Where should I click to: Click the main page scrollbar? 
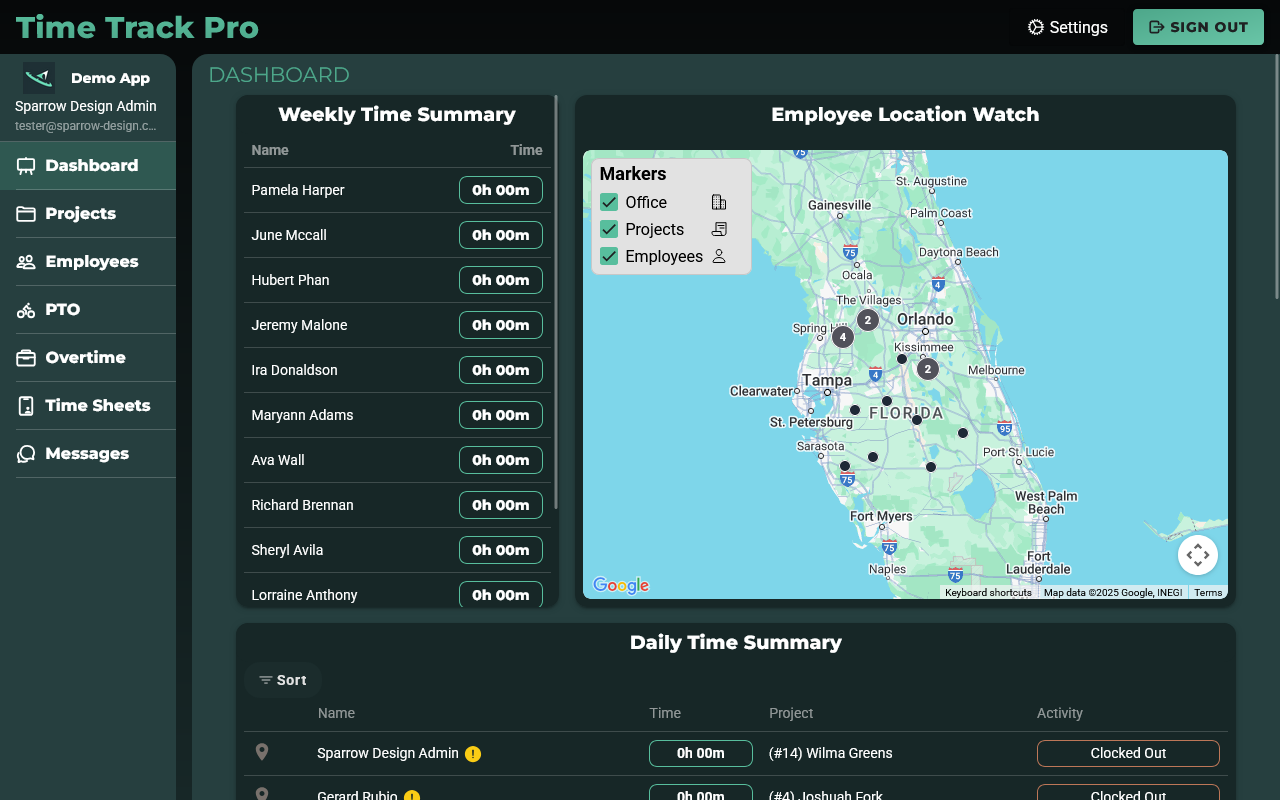point(1276,176)
